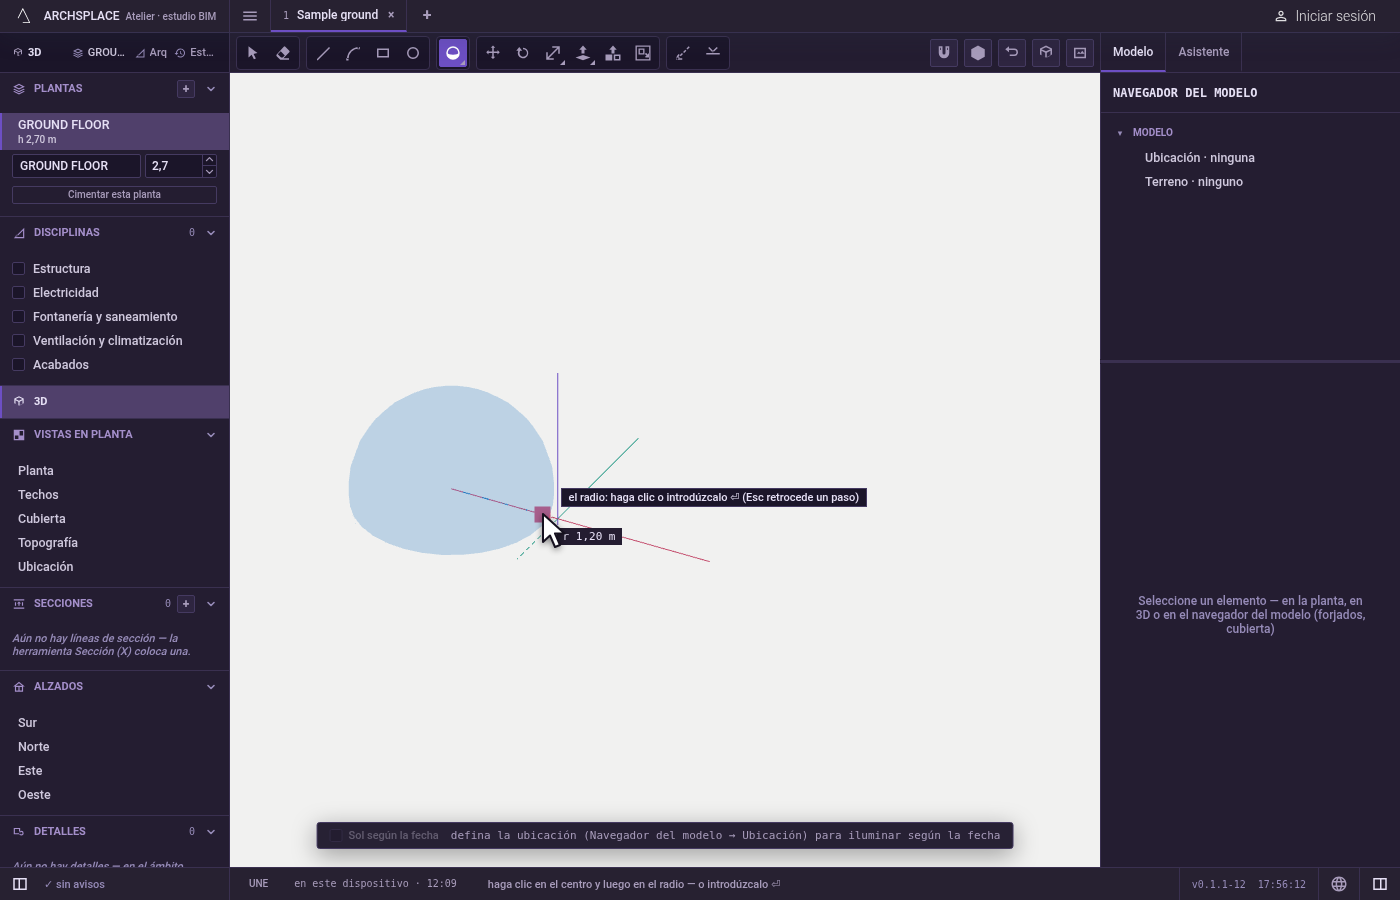Click the 3D cube view icon
1400x900 pixels.
pos(1046,53)
